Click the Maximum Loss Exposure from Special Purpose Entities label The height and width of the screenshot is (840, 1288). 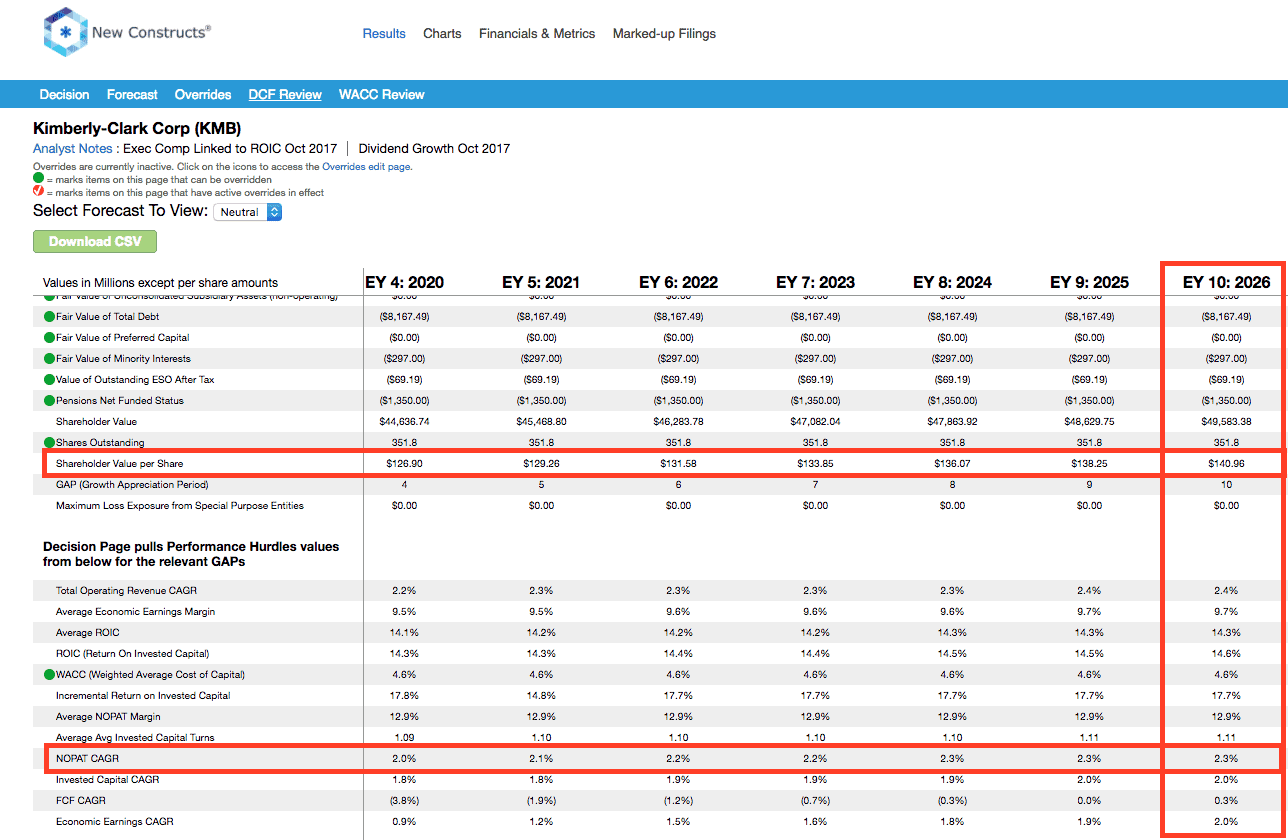pyautogui.click(x=180, y=506)
